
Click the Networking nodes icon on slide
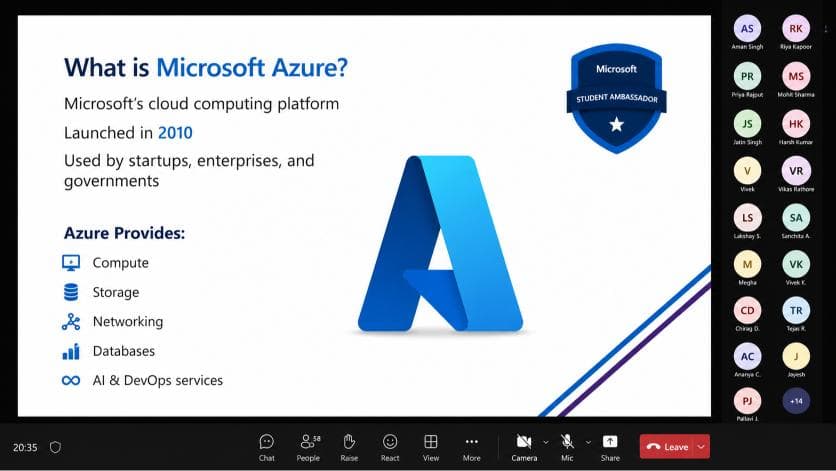[x=71, y=322]
